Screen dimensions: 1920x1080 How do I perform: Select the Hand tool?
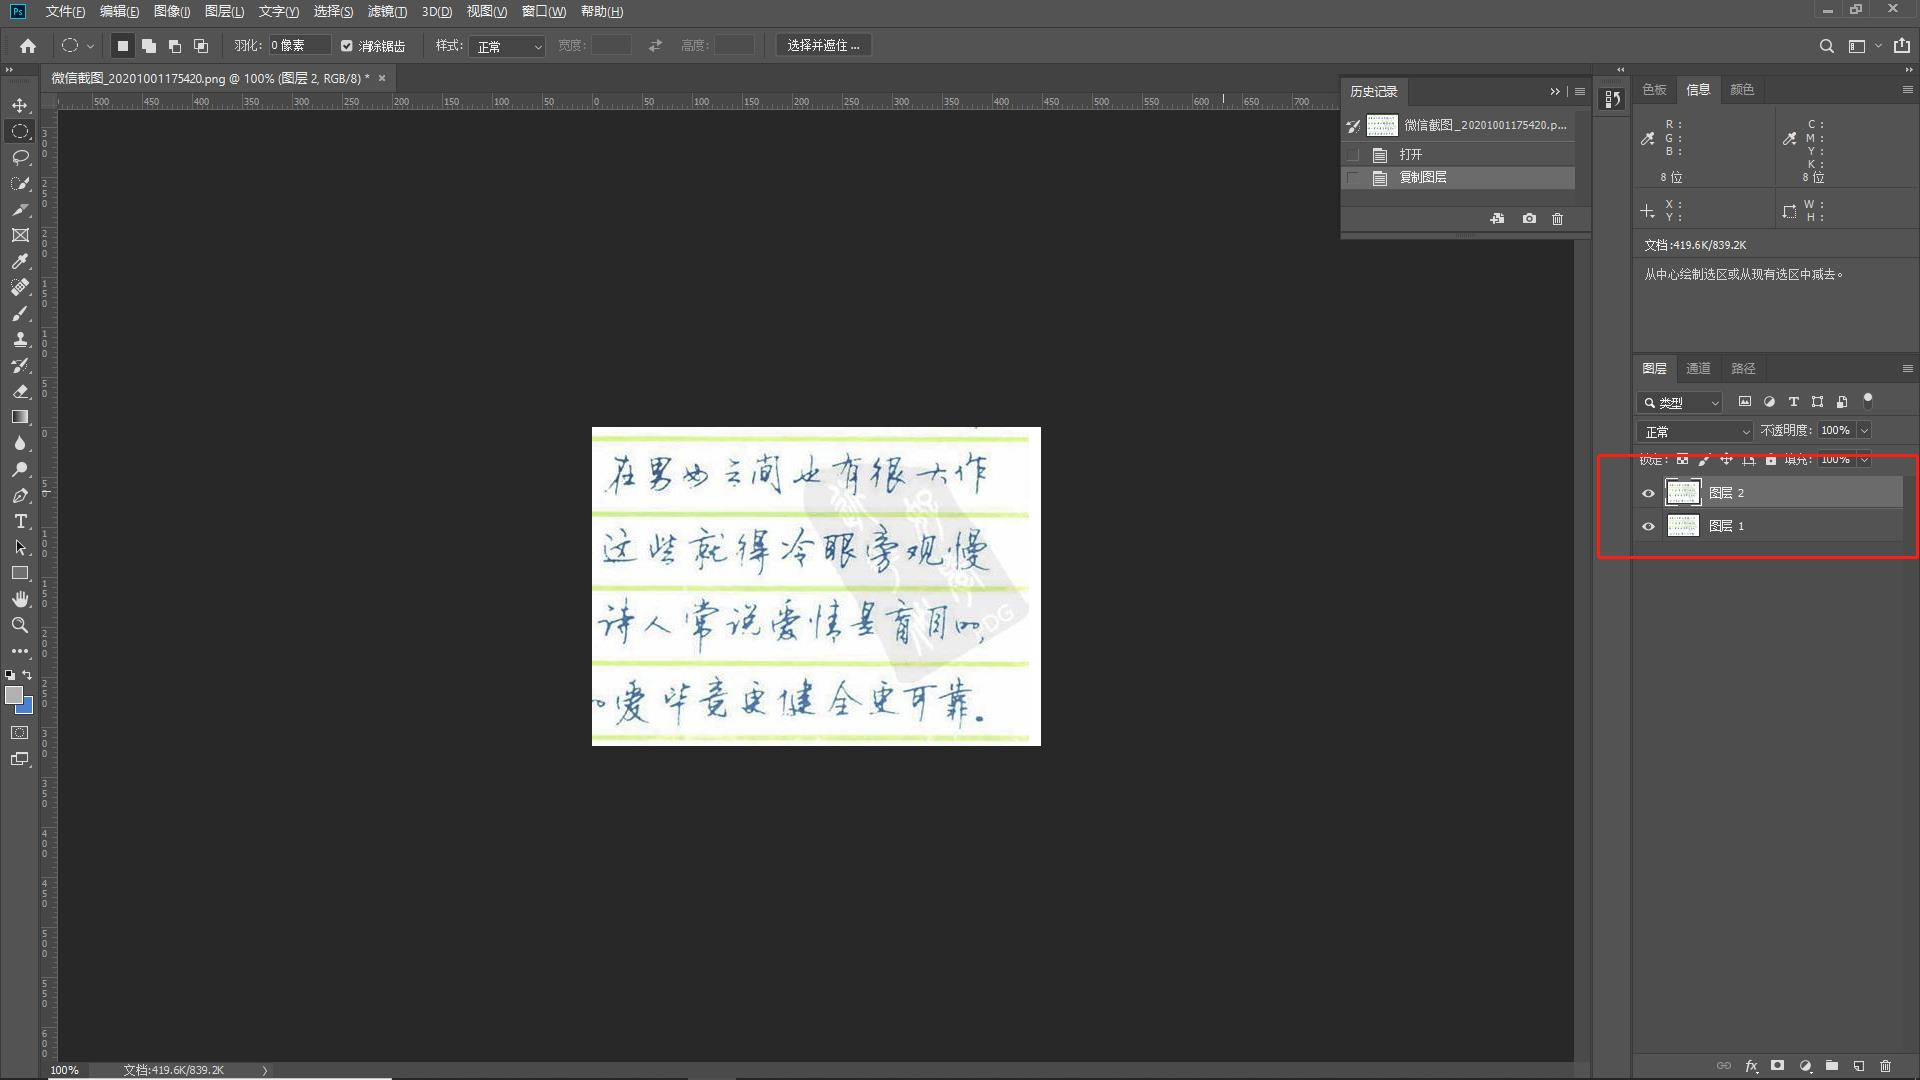(20, 599)
